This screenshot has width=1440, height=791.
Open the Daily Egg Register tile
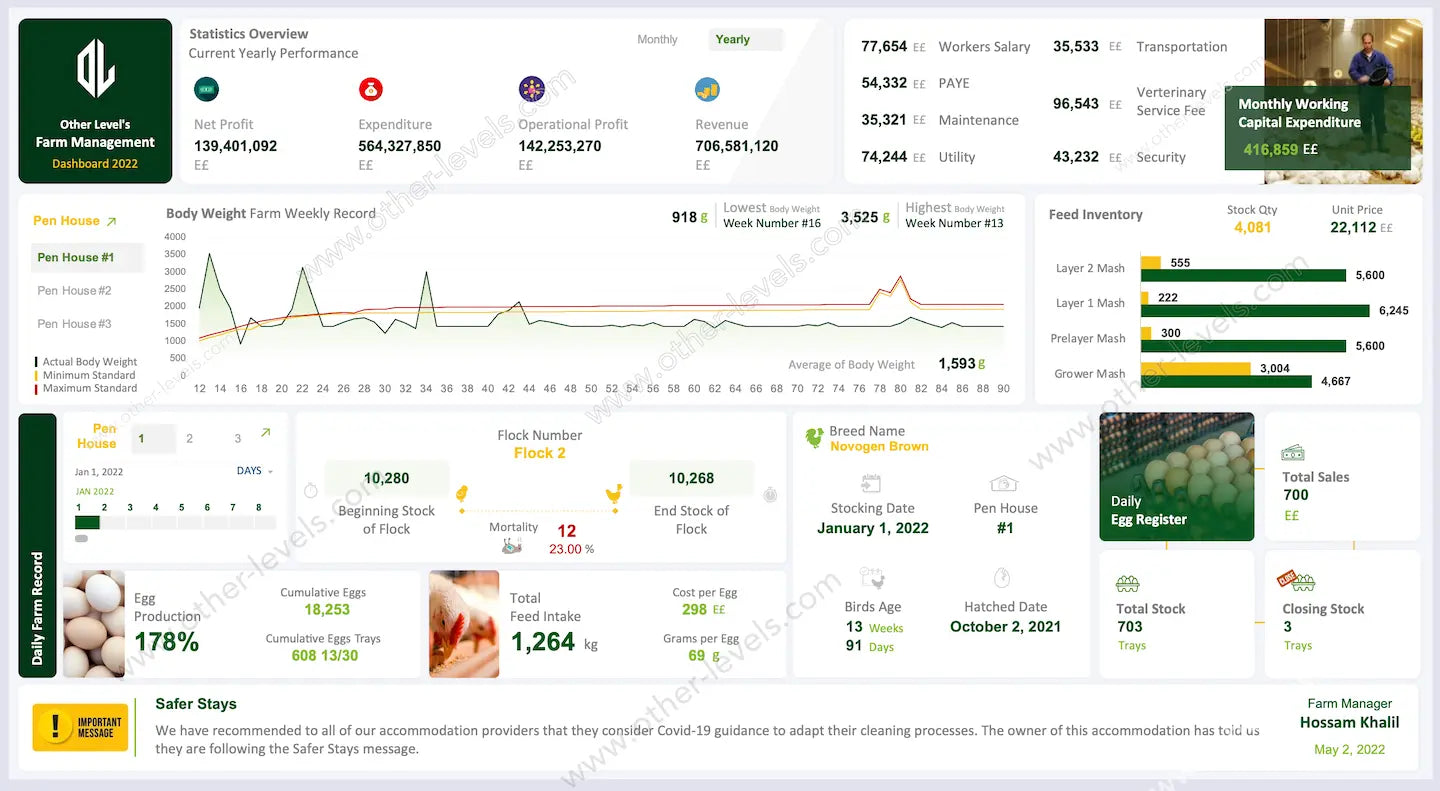pyautogui.click(x=1176, y=477)
